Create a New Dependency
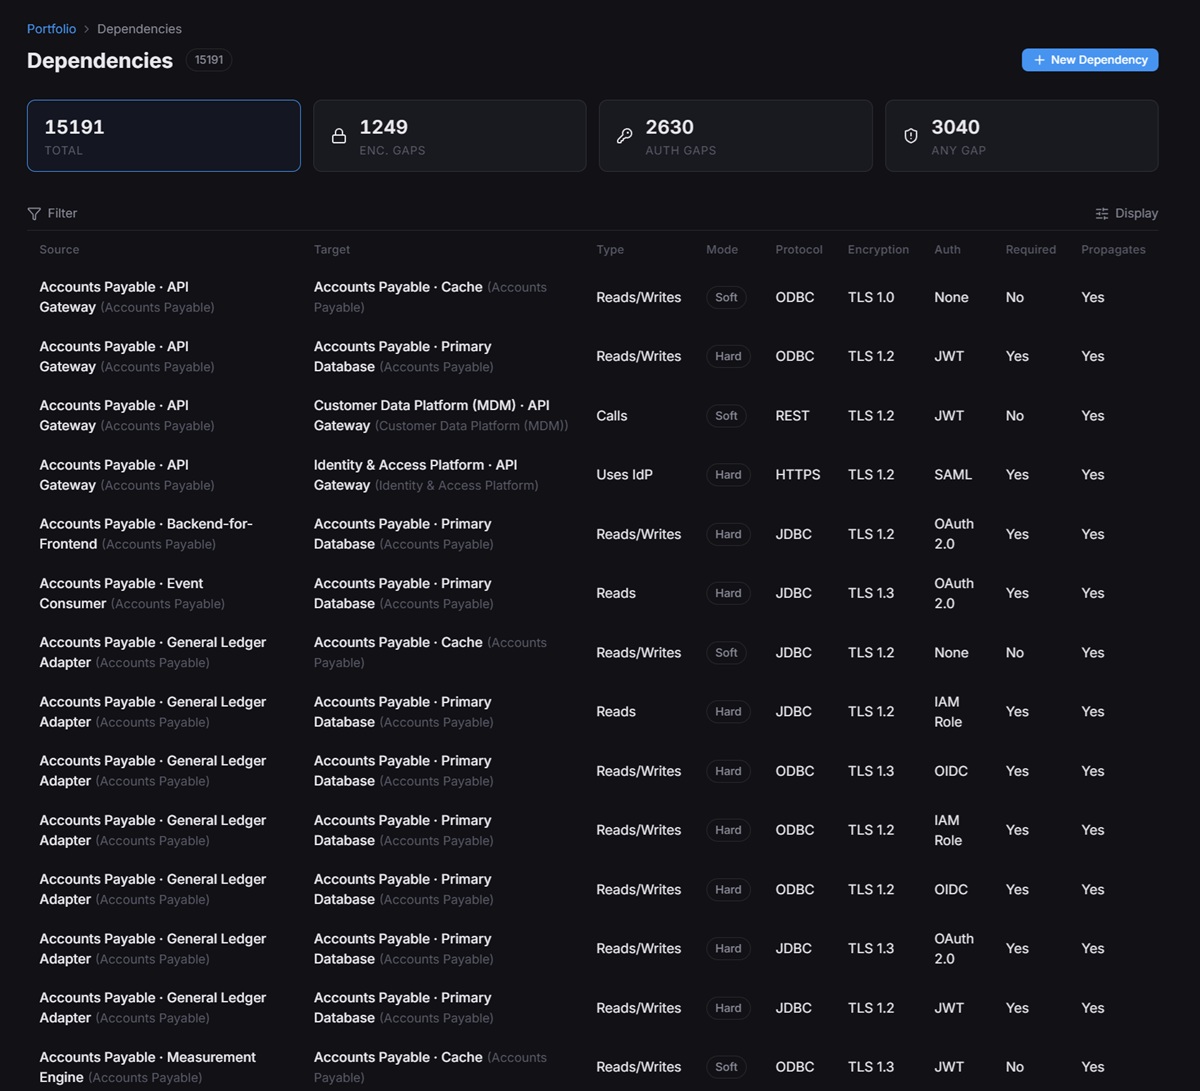Image resolution: width=1200 pixels, height=1091 pixels. [1090, 60]
